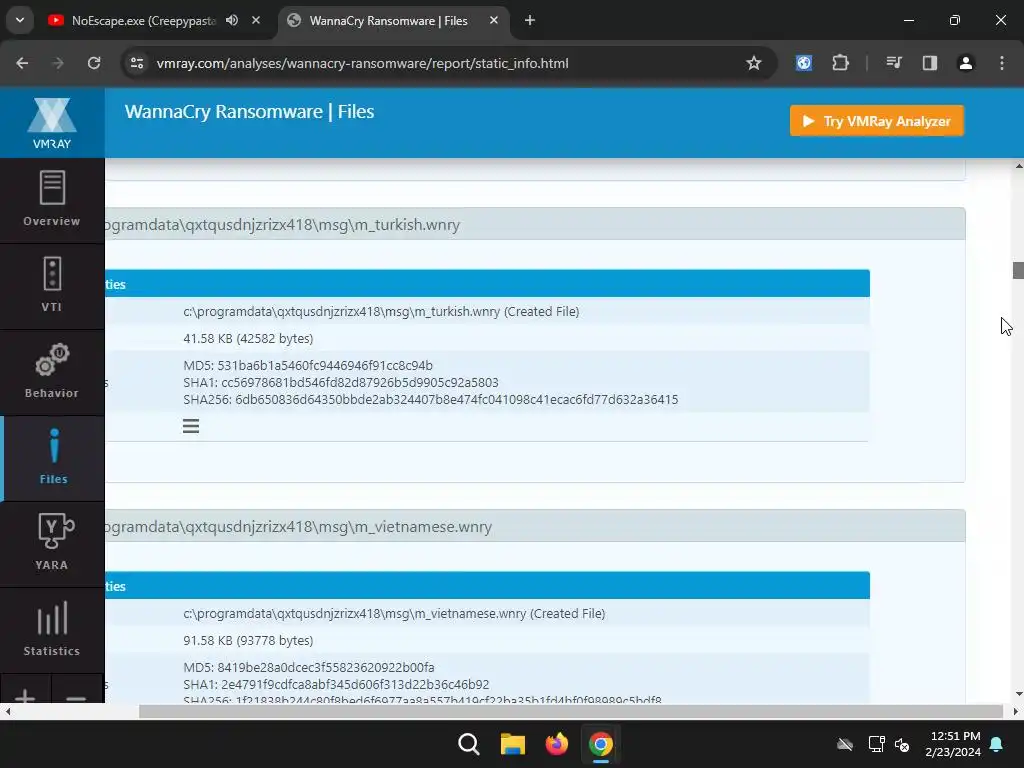This screenshot has height=768, width=1024.
Task: Click the vertical scrollbar thumb
Action: tap(1018, 270)
